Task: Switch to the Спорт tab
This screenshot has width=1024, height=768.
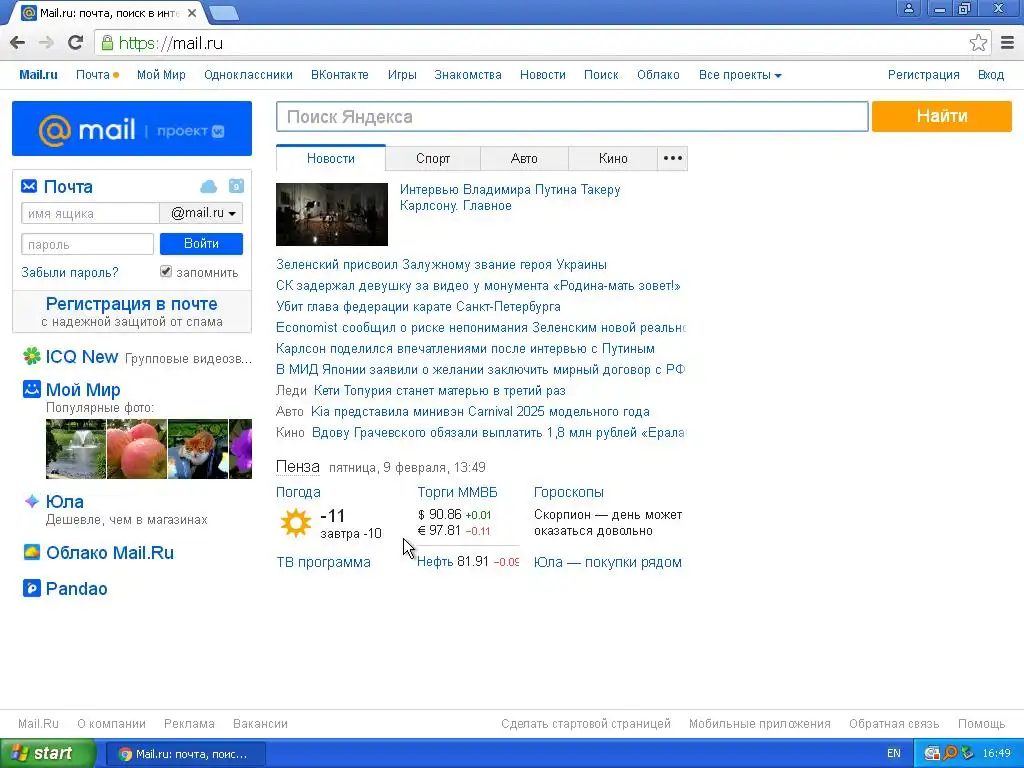Action: coord(433,158)
